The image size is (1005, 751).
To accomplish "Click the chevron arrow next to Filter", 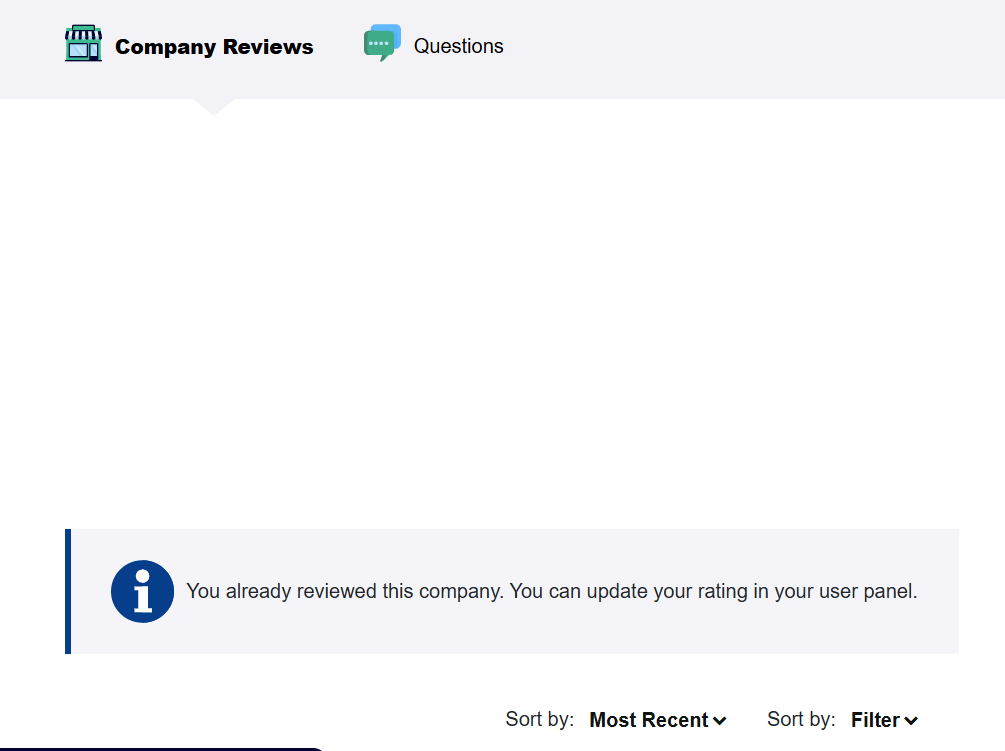I will [x=911, y=721].
